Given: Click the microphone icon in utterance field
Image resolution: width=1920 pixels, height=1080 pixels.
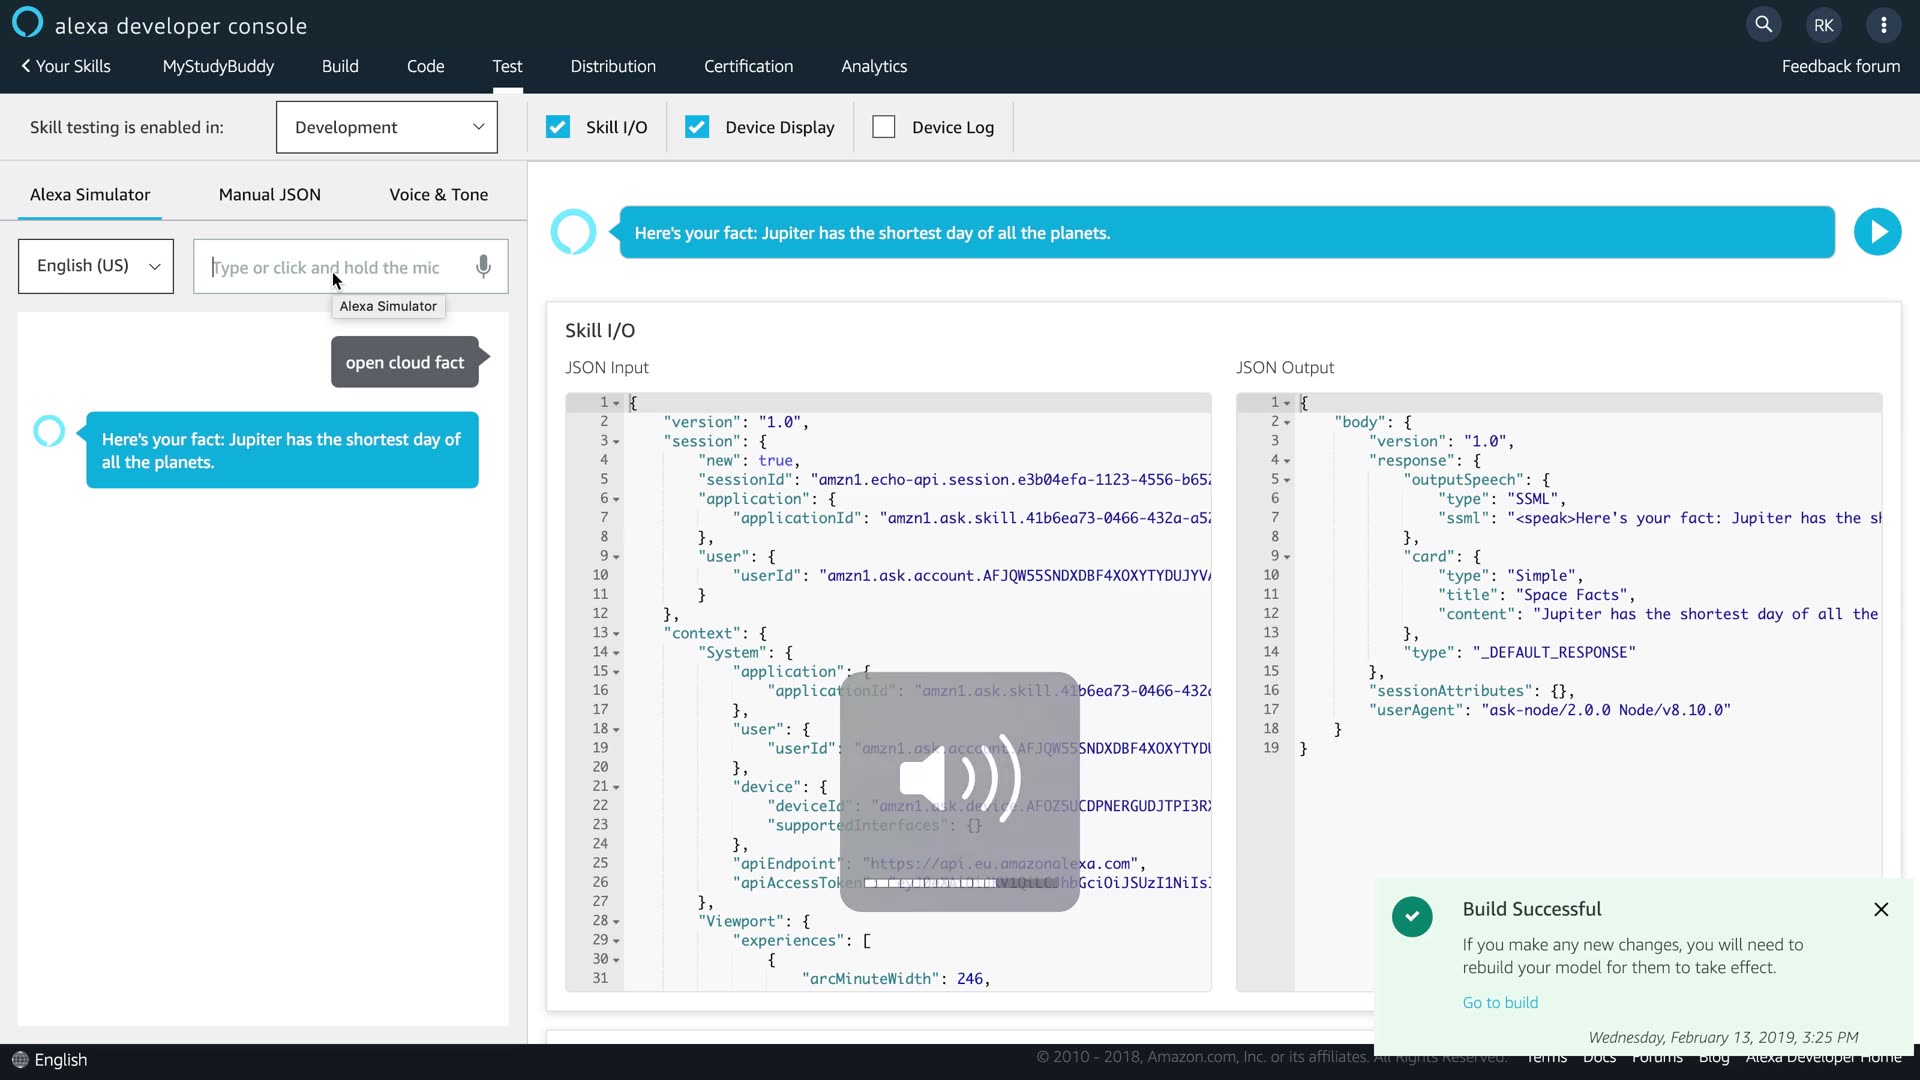Looking at the screenshot, I should (x=483, y=267).
